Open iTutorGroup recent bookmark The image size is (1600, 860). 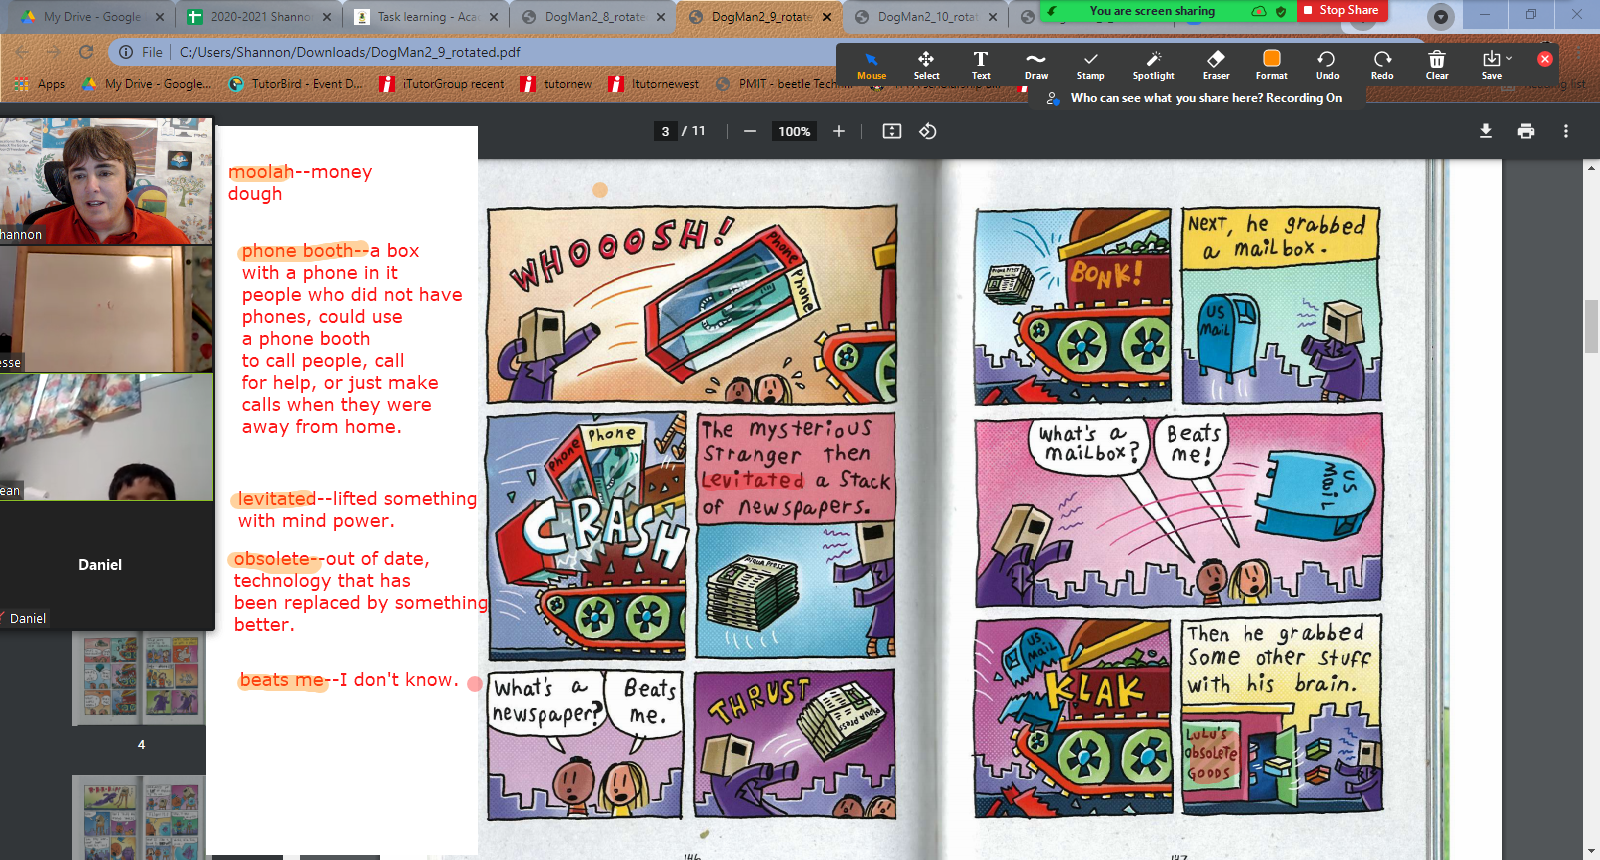coord(442,84)
